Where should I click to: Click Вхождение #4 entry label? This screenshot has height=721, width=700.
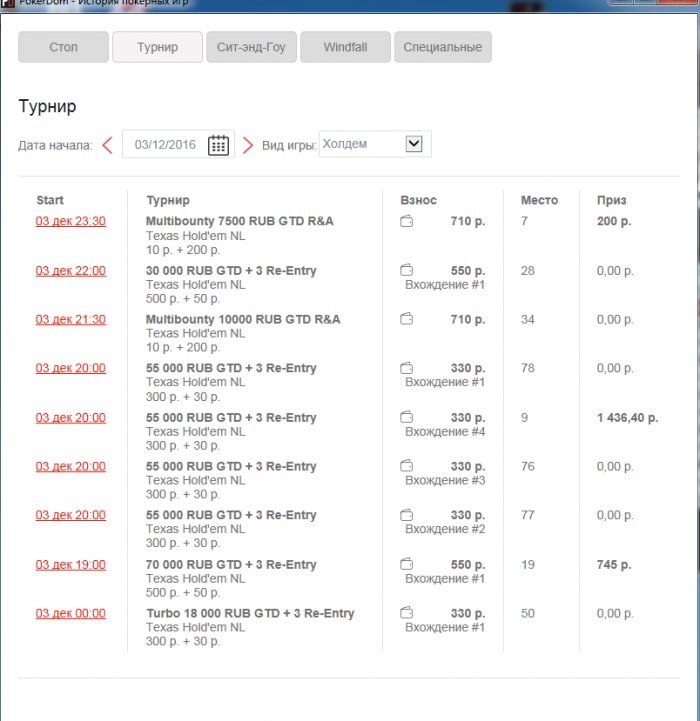pos(445,431)
